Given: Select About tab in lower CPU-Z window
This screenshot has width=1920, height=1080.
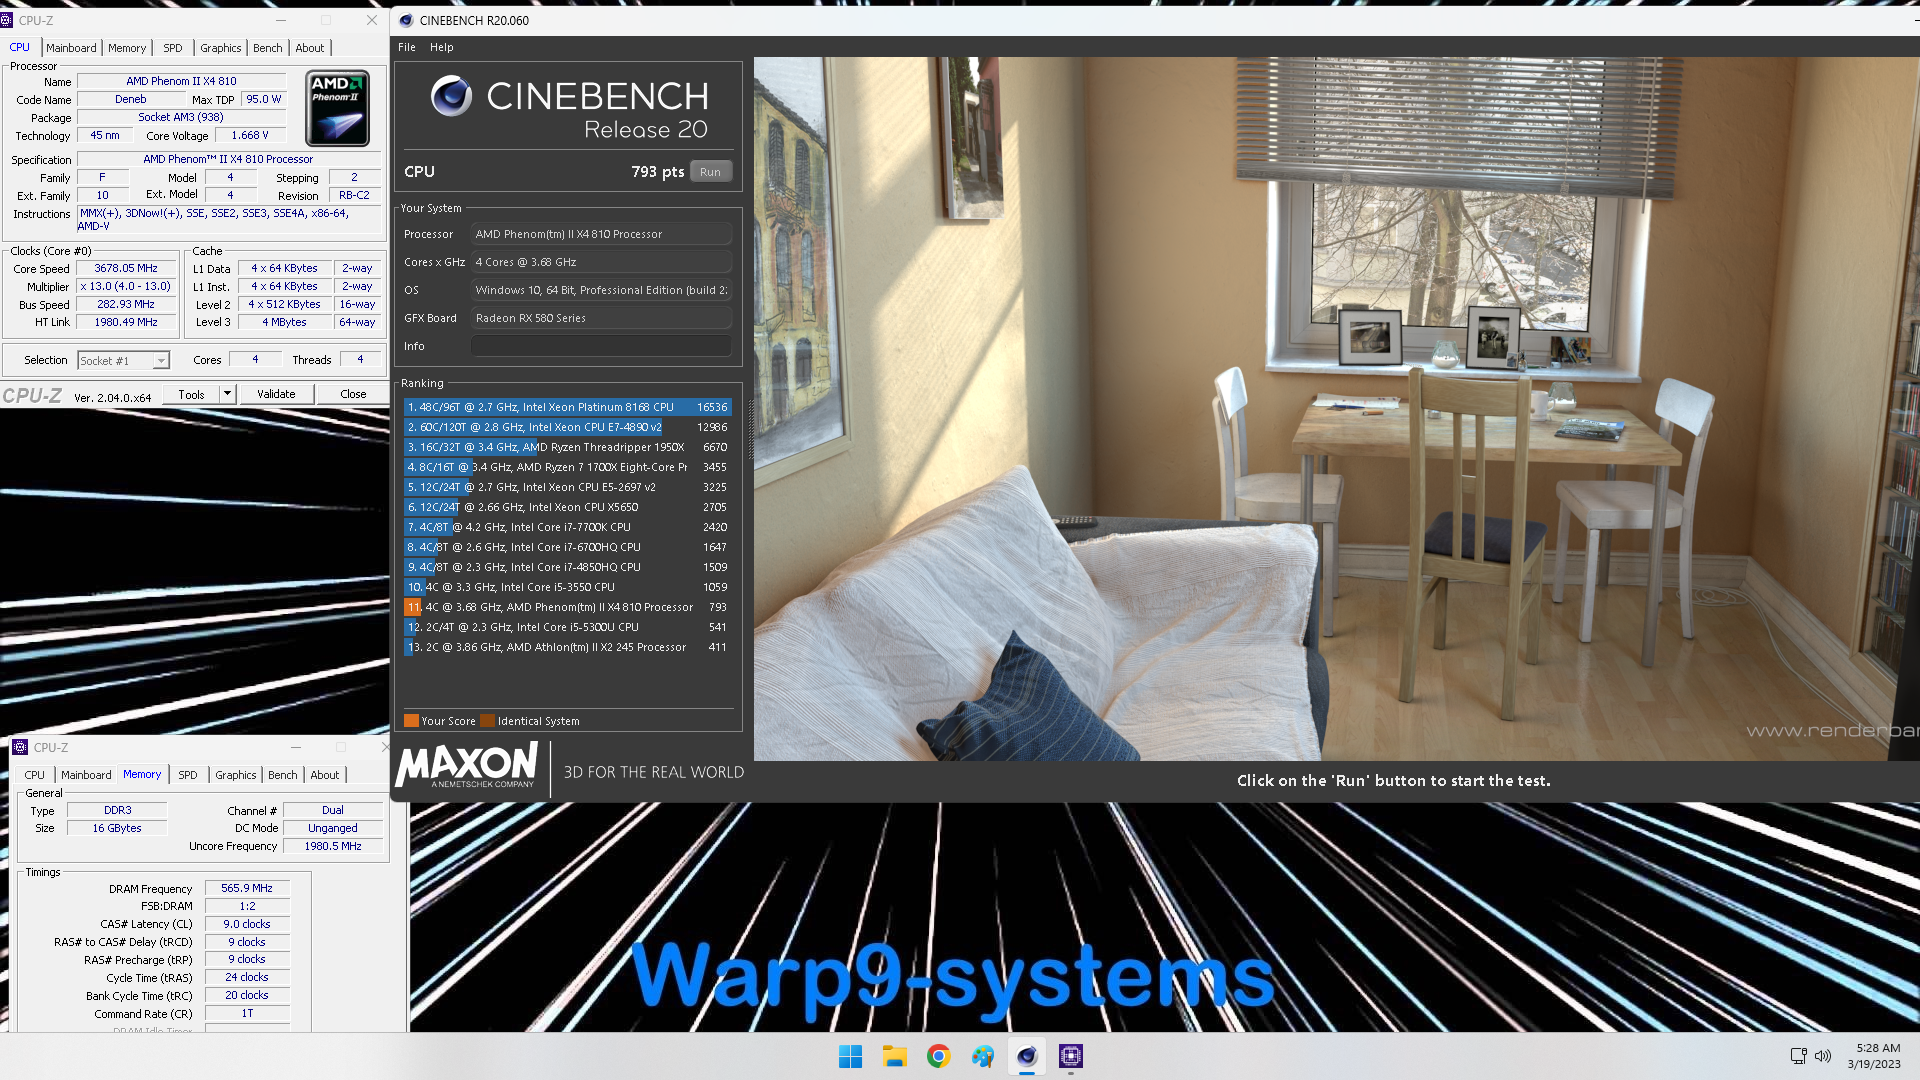Looking at the screenshot, I should click(x=325, y=775).
